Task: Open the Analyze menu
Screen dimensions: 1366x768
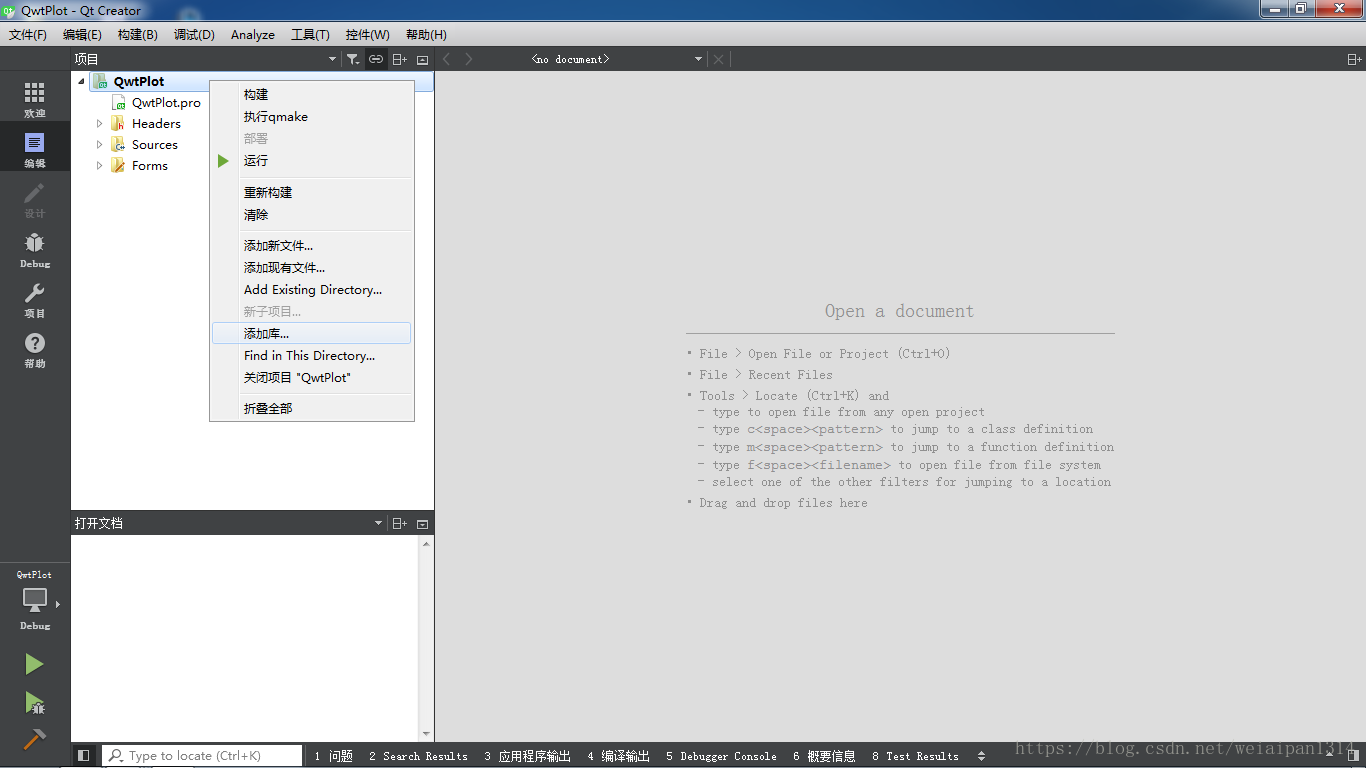Action: point(253,35)
